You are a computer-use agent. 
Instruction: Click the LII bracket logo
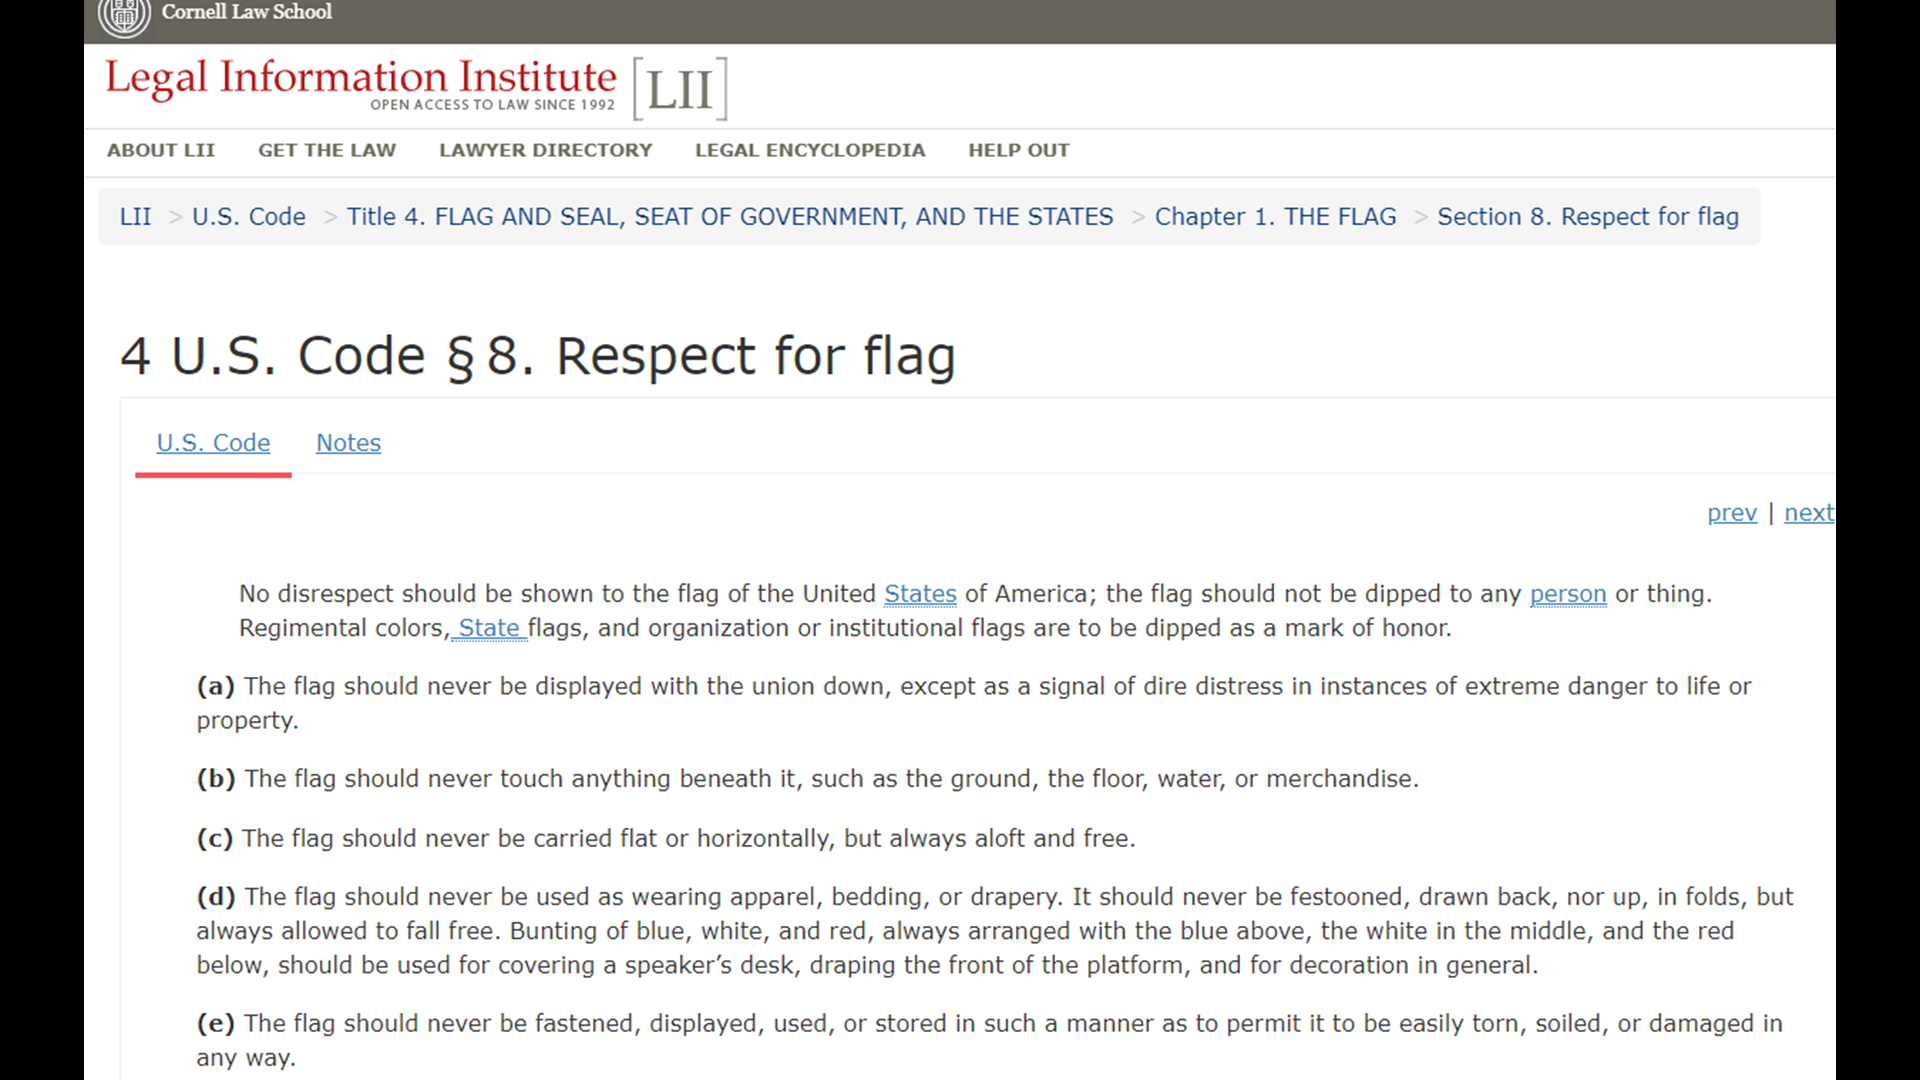click(x=680, y=90)
